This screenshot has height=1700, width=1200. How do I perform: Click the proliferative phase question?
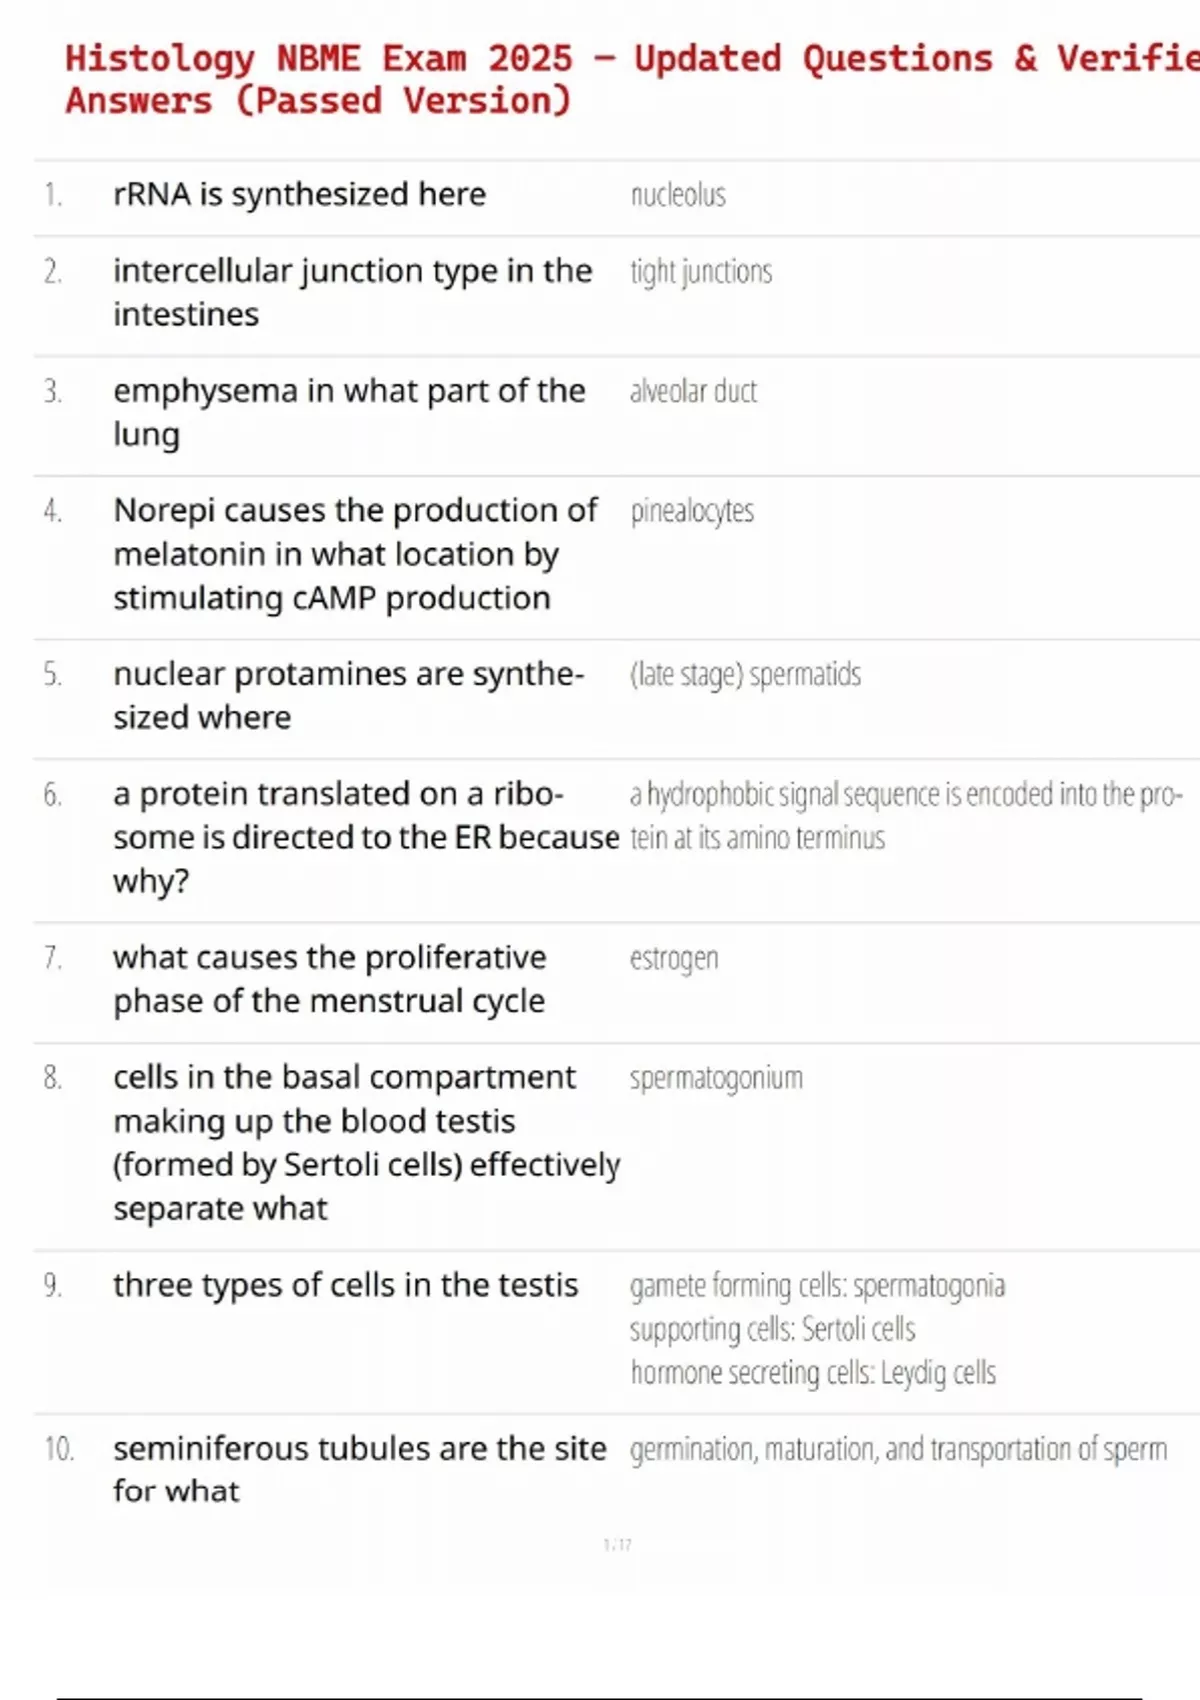point(329,979)
